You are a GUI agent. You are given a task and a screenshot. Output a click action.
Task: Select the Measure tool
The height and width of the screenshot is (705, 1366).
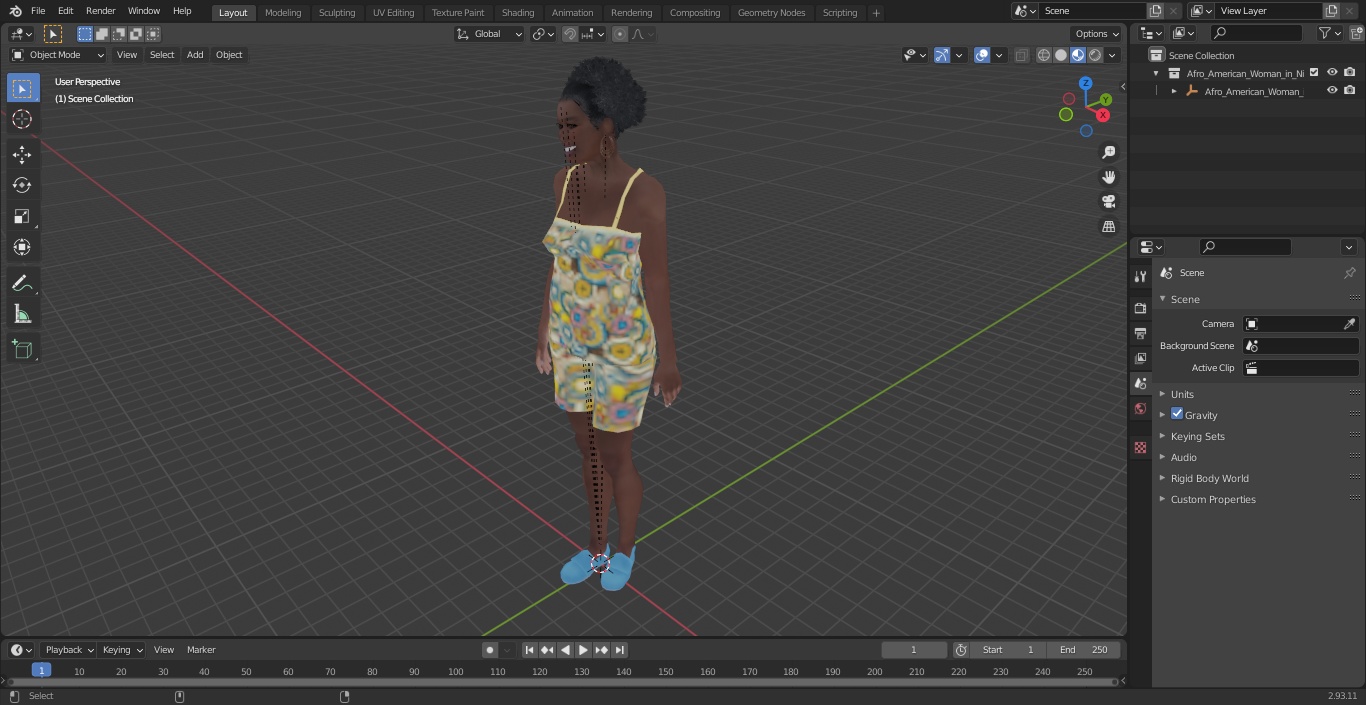[x=22, y=314]
